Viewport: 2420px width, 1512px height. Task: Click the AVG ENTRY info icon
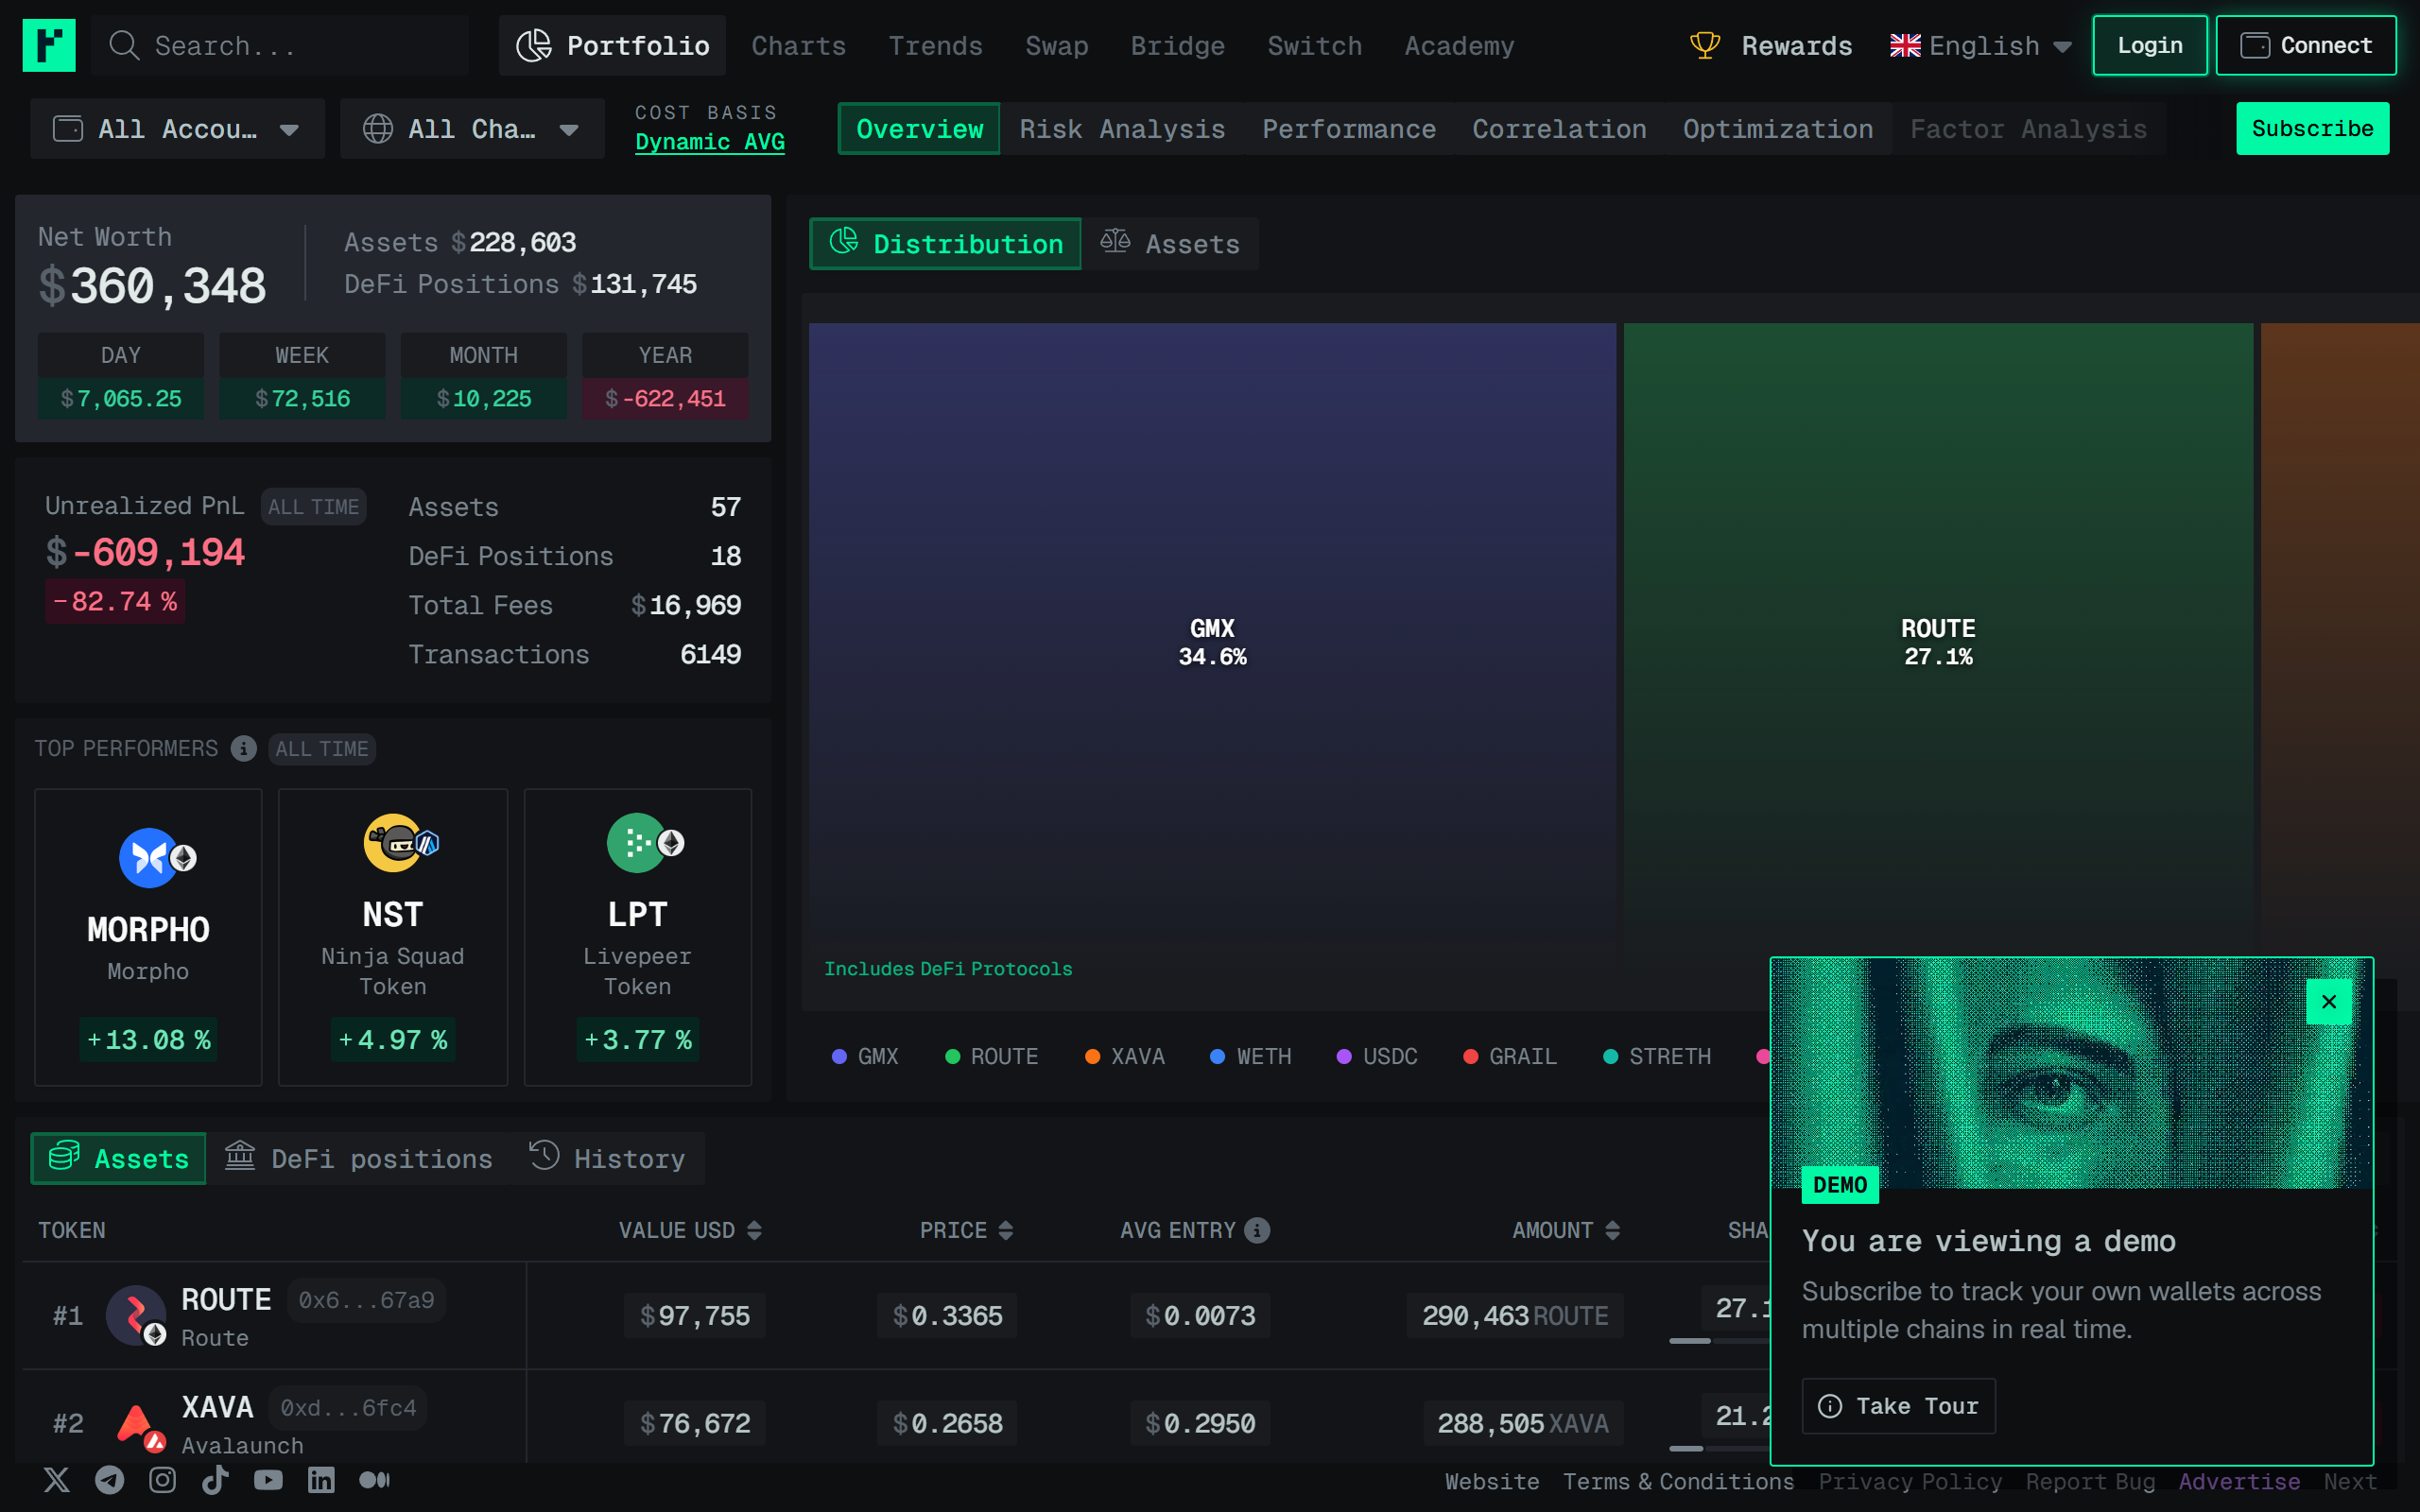(x=1257, y=1230)
